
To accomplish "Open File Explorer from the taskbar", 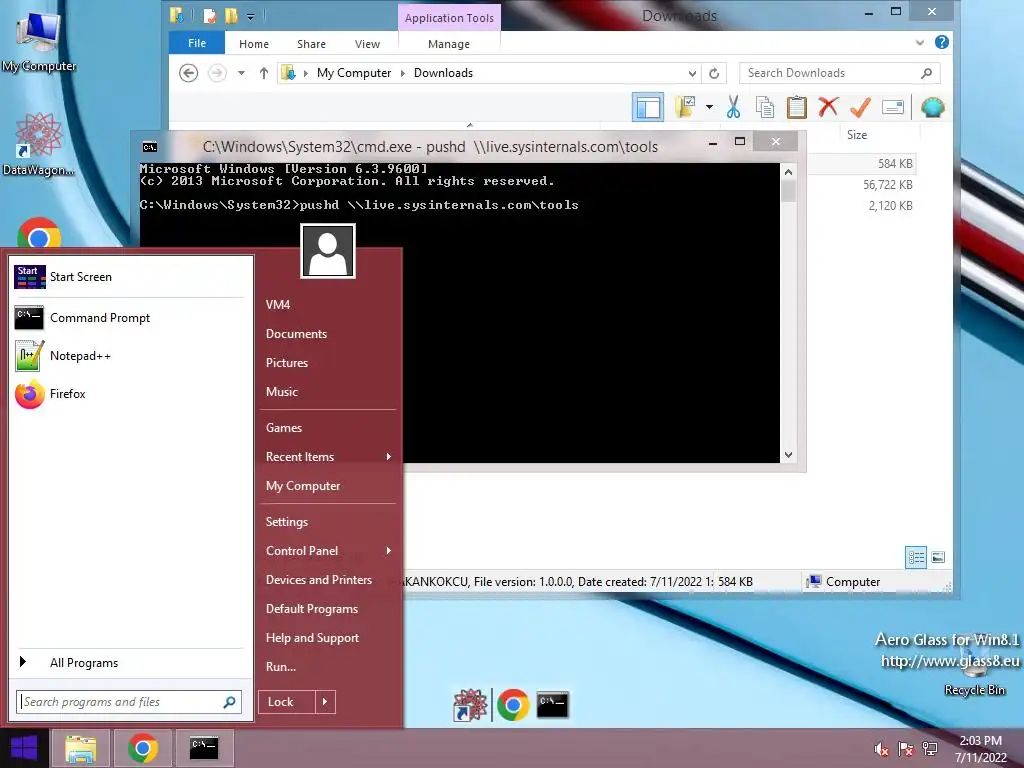I will (x=80, y=748).
